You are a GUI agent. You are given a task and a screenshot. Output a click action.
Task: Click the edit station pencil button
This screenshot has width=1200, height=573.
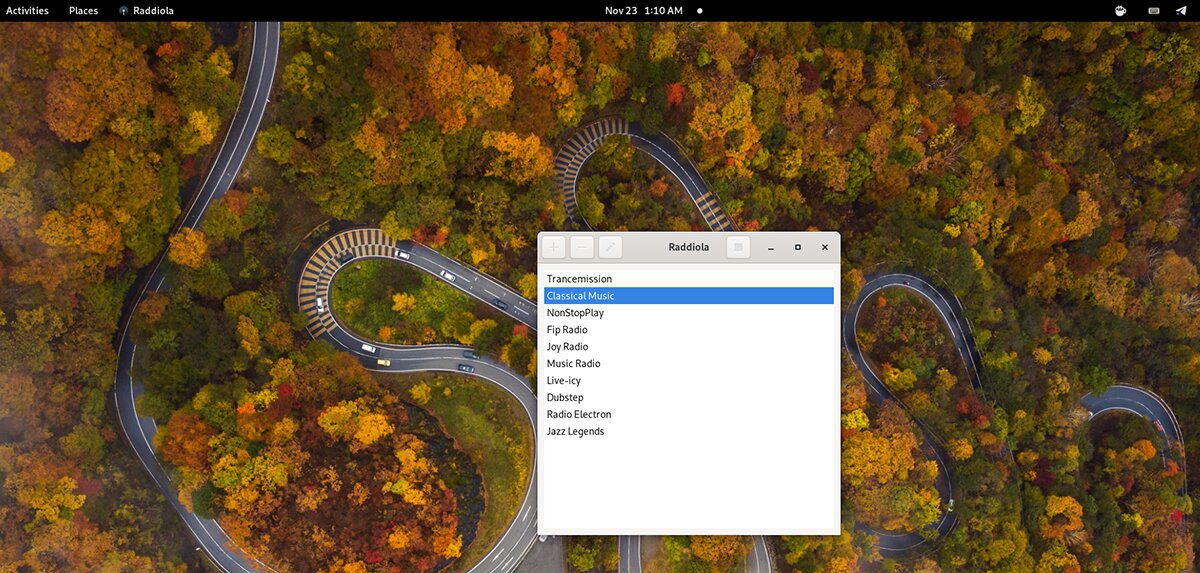[610, 247]
